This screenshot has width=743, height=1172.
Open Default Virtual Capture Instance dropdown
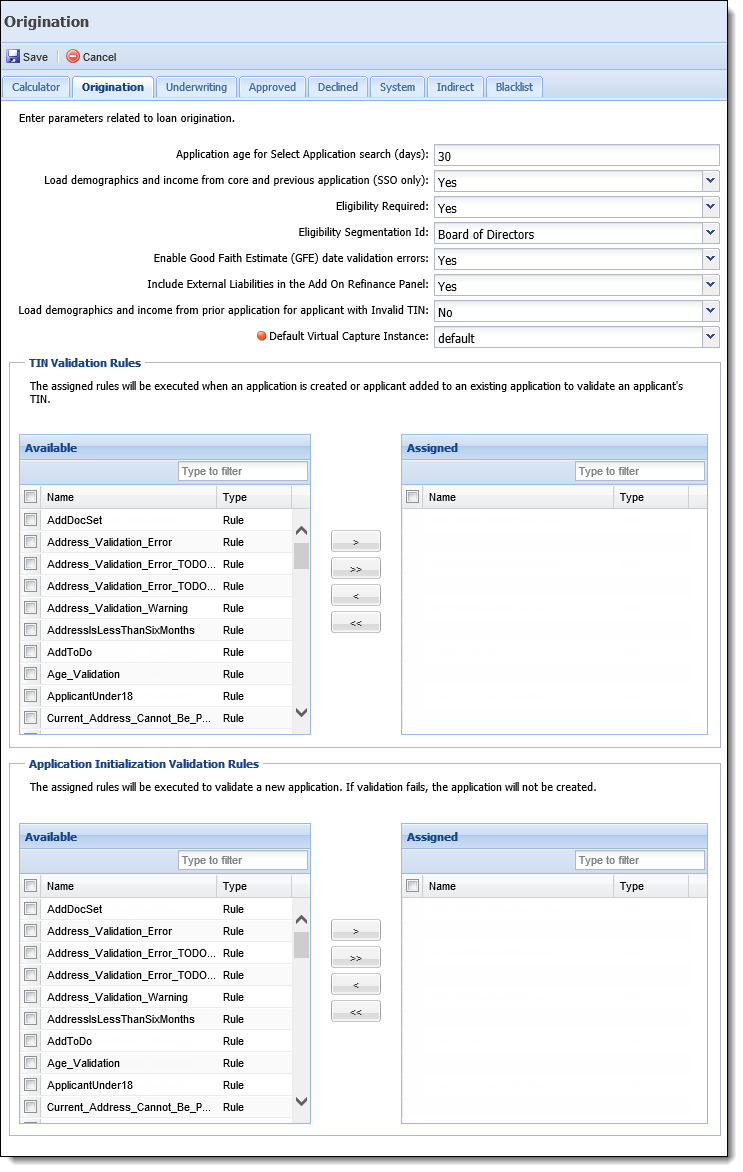710,337
